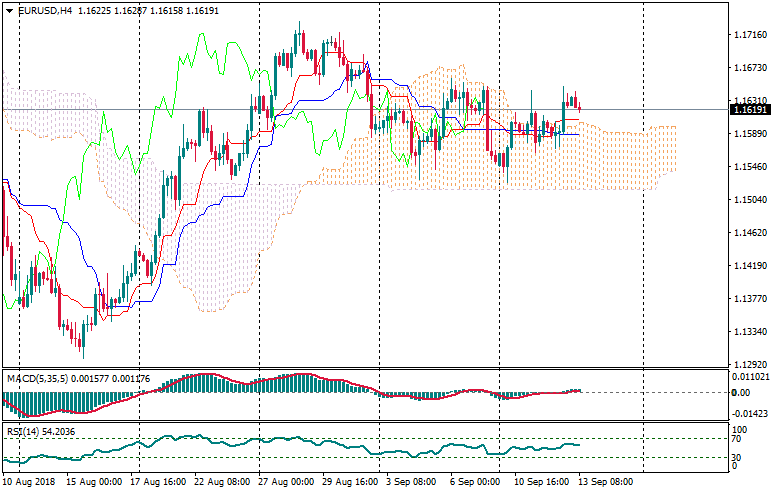The width and height of the screenshot is (771, 493).
Task: Click the 10 Aug 2018 date label
Action: pos(30,482)
